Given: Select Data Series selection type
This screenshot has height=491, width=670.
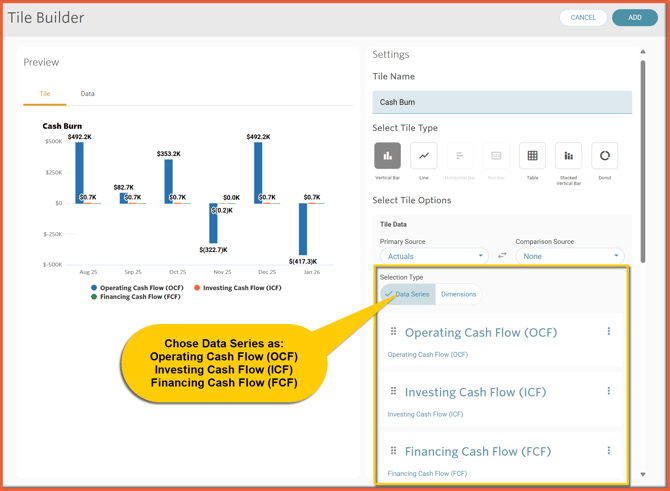Looking at the screenshot, I should 408,294.
